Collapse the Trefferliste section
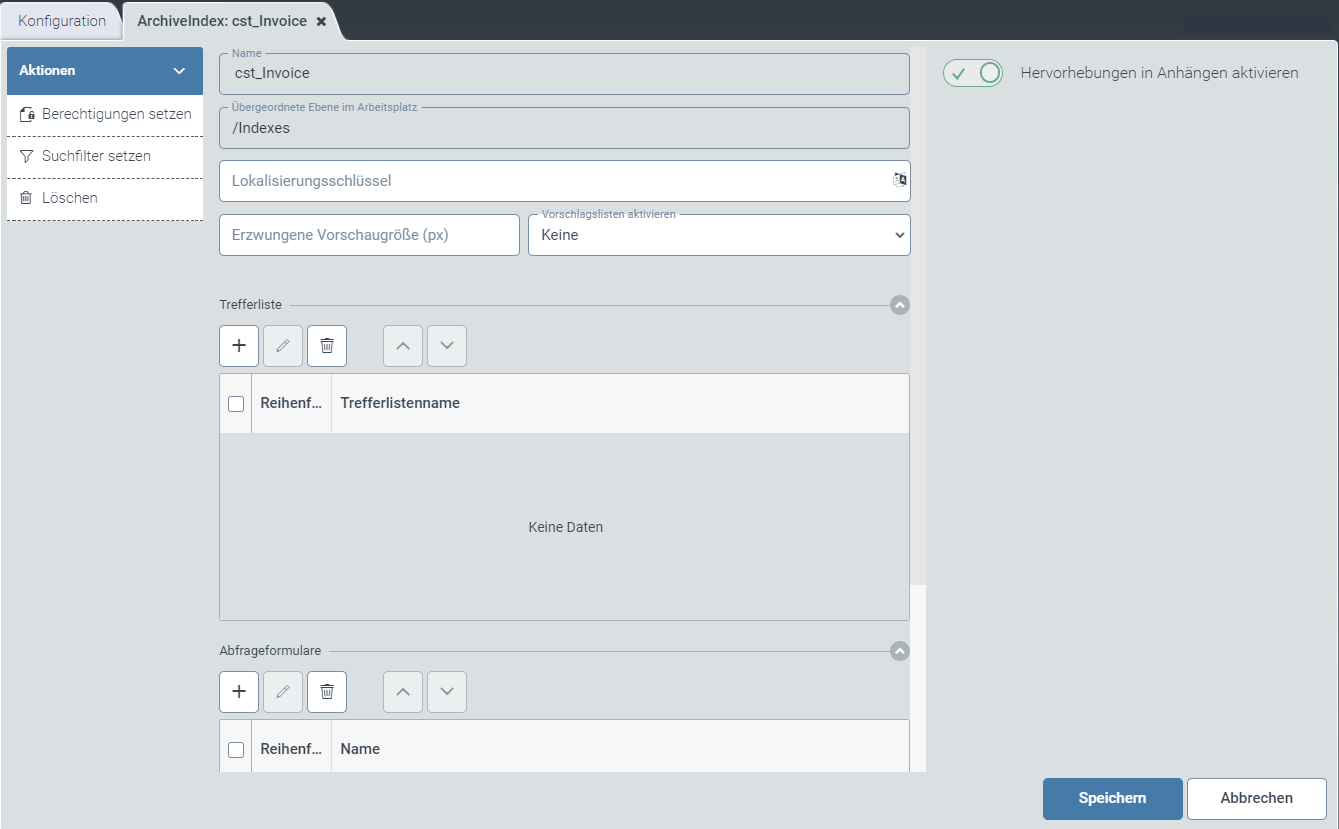 pyautogui.click(x=900, y=305)
